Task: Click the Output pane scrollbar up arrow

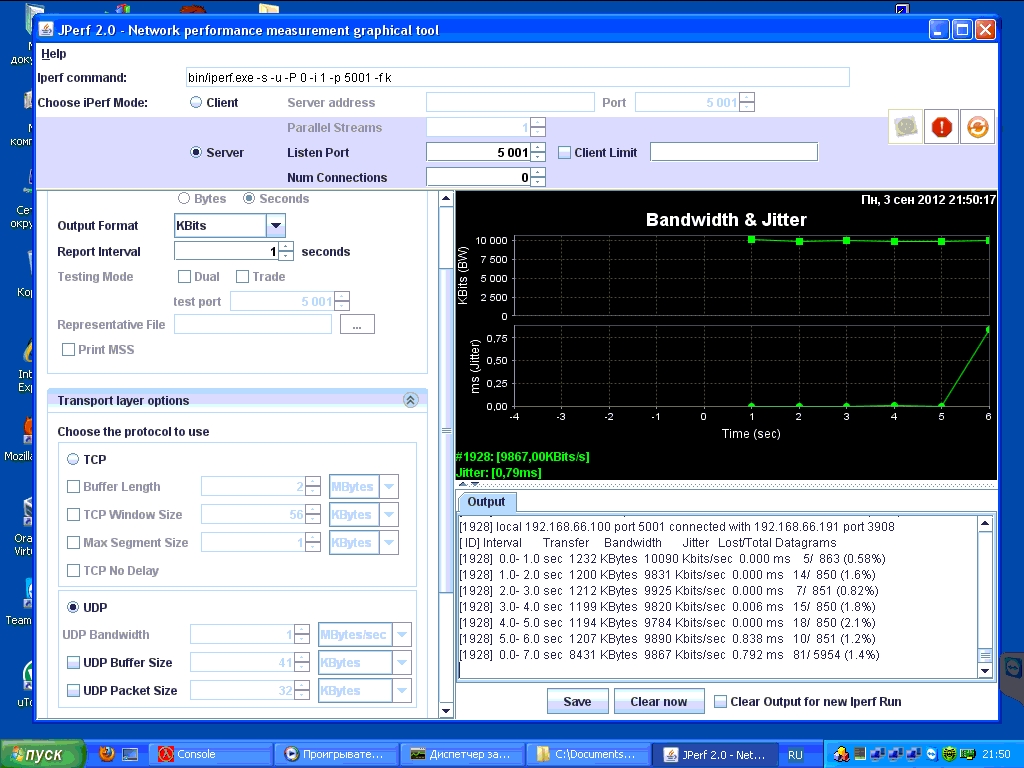Action: [985, 523]
